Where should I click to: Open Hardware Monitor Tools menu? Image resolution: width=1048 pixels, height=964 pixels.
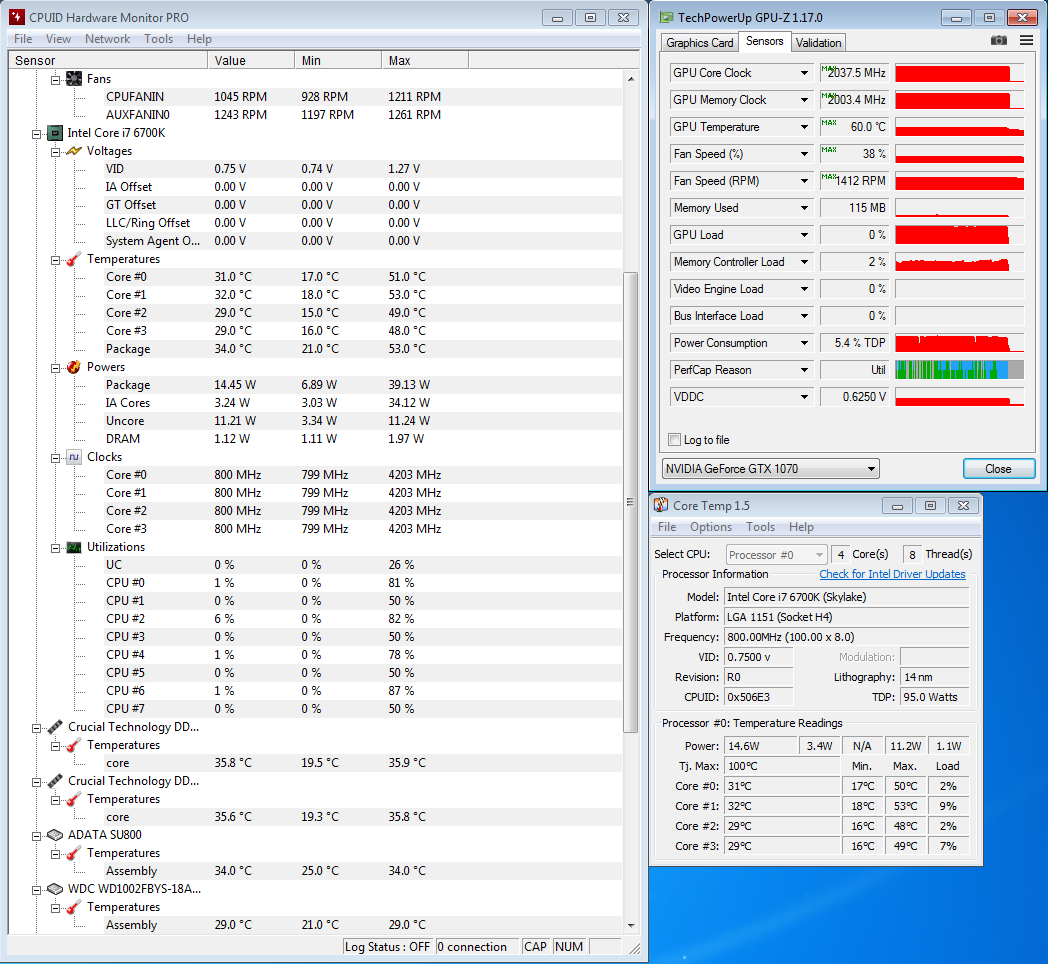158,39
